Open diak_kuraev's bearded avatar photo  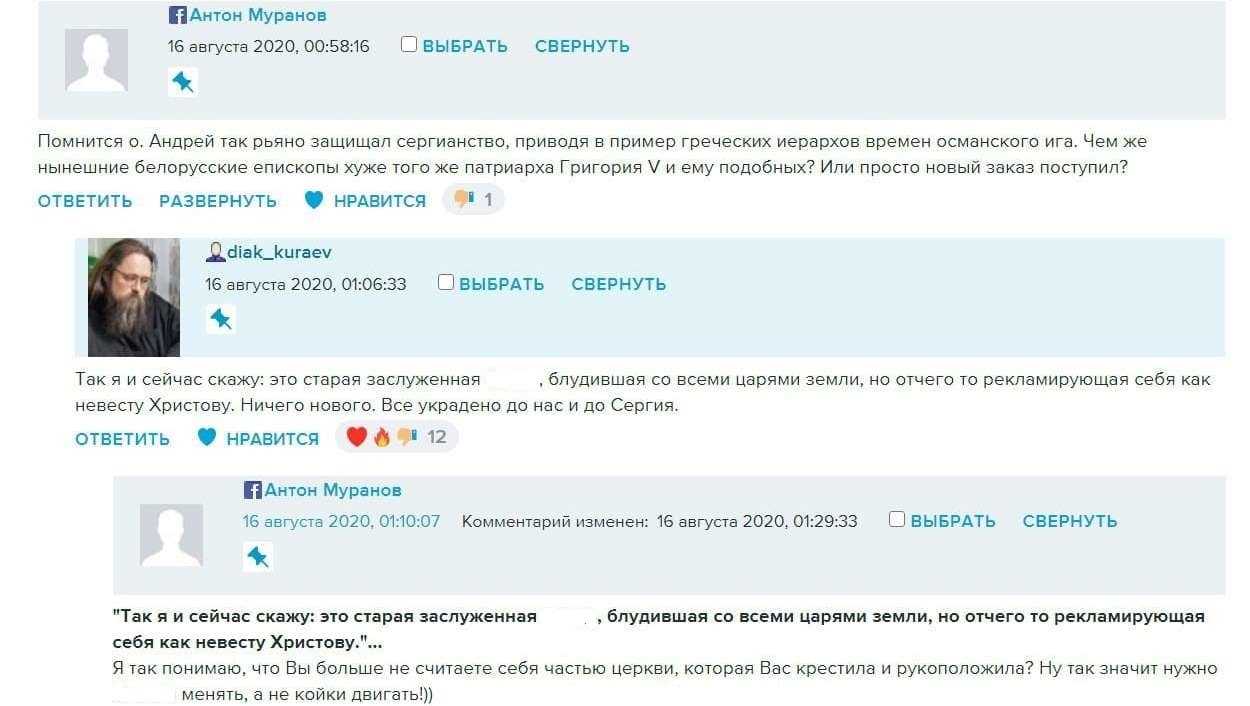134,297
